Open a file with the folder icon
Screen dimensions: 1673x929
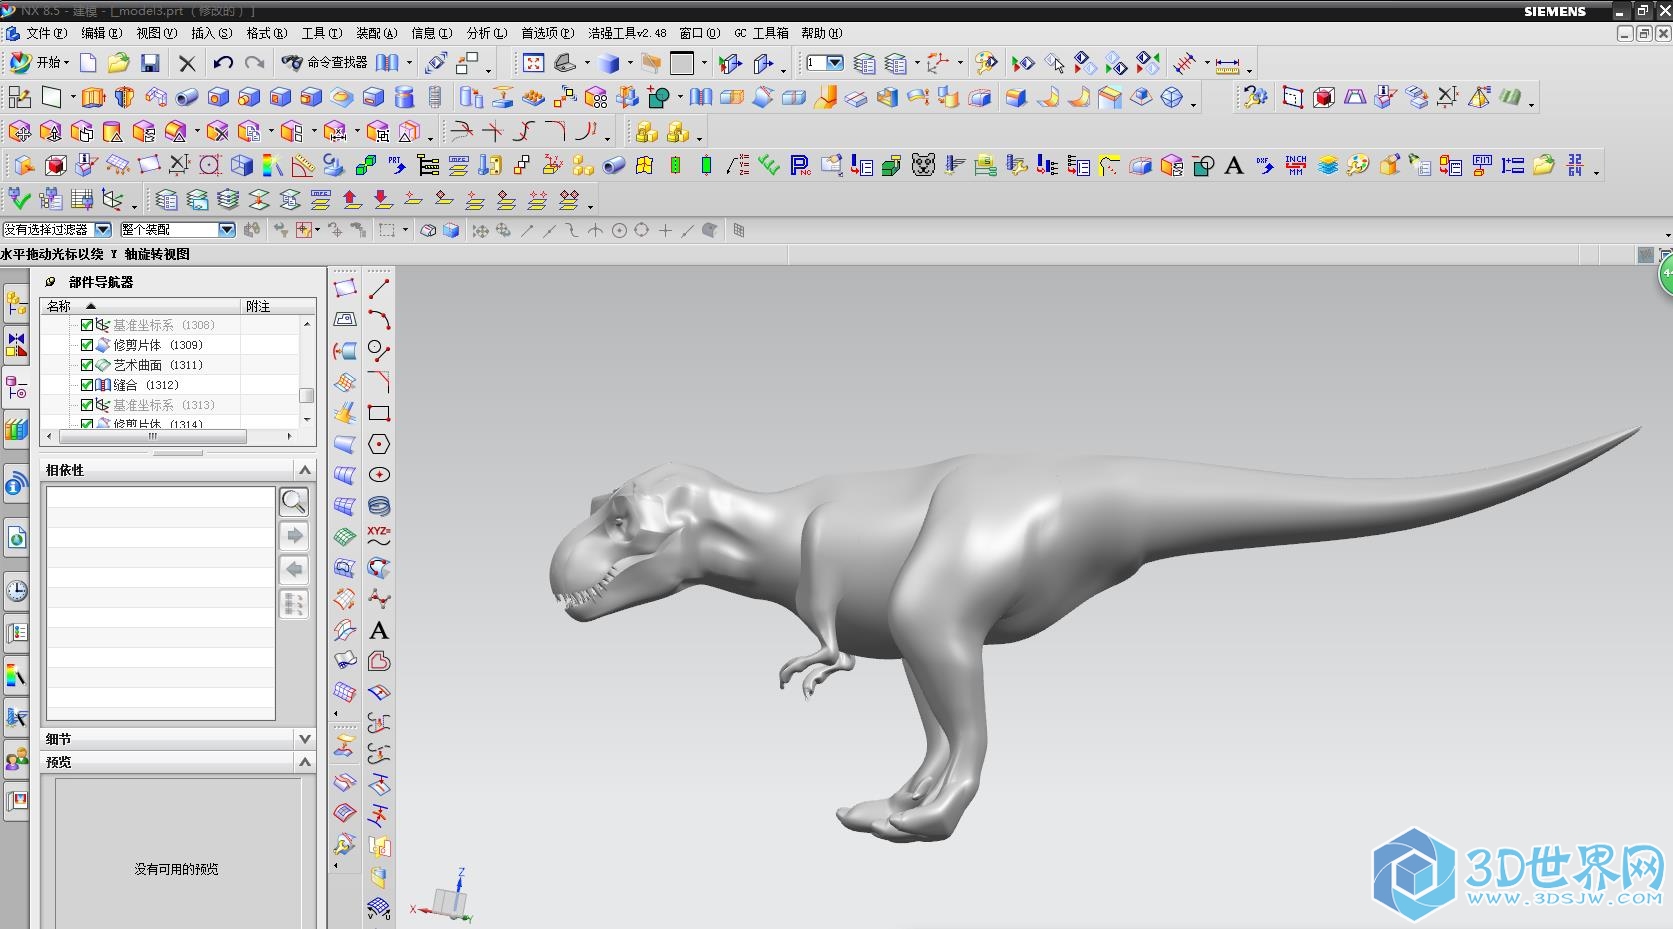118,63
